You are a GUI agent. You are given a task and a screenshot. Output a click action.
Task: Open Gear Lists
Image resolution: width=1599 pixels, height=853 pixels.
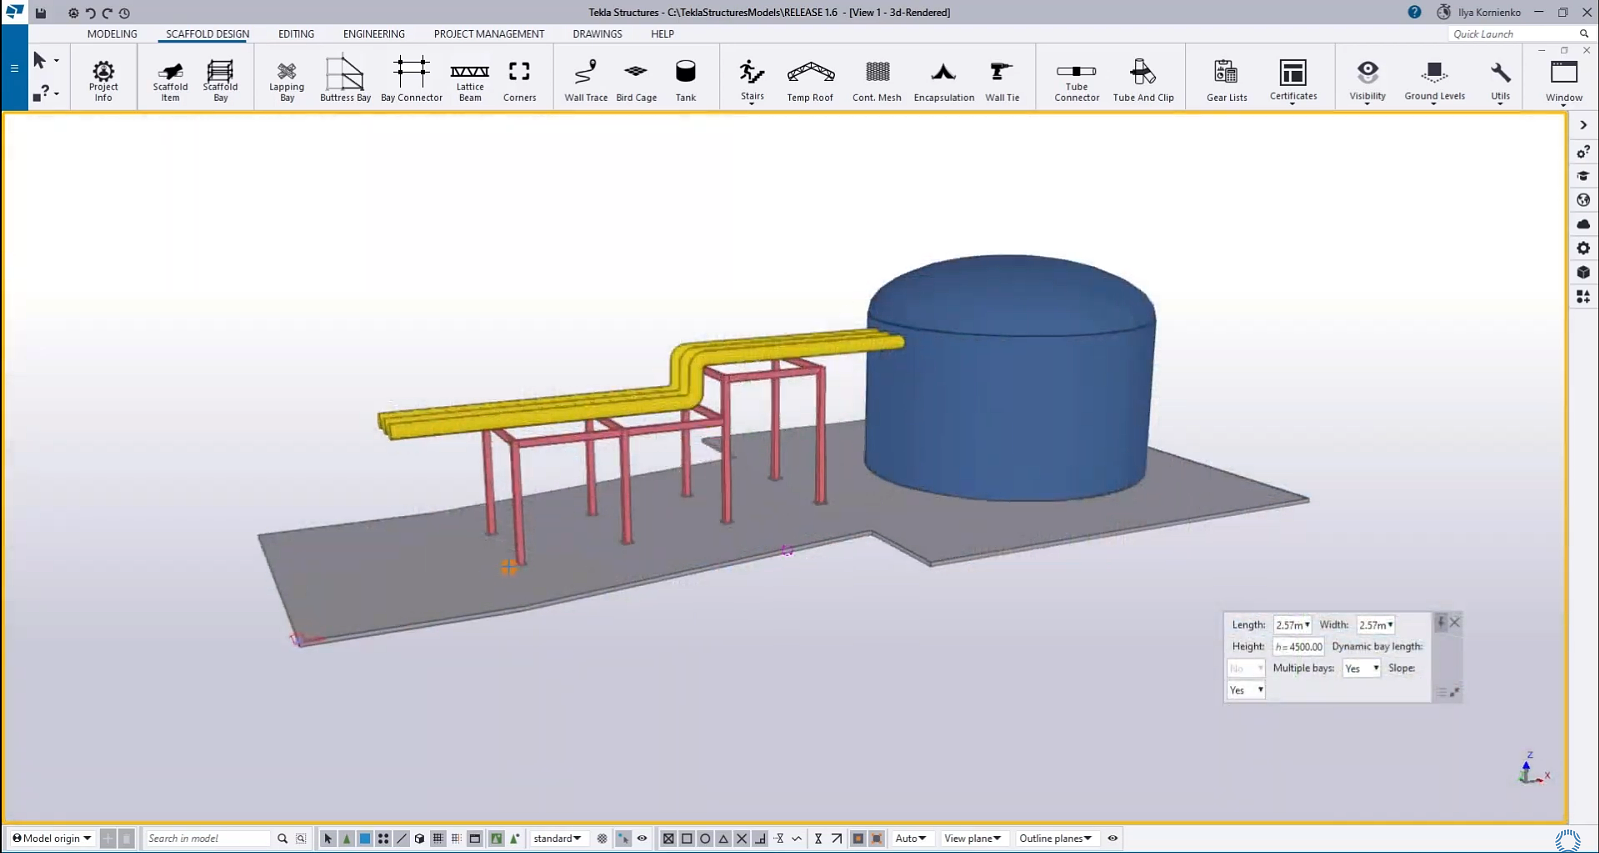(x=1227, y=80)
